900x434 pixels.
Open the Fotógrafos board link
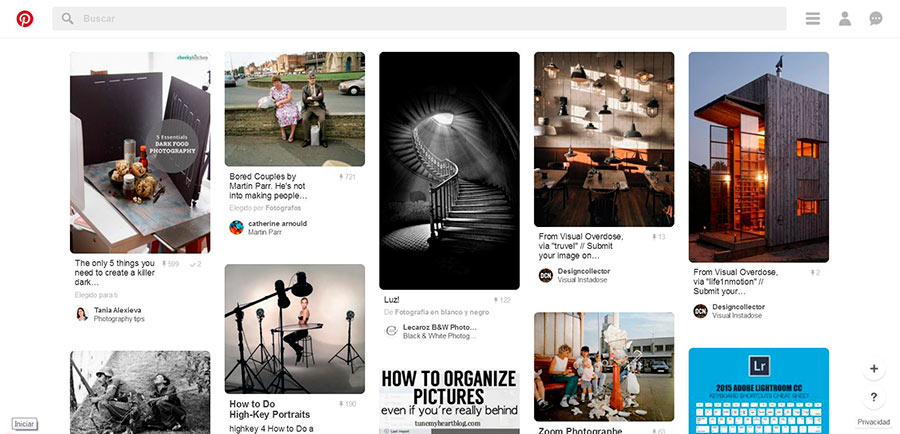[x=284, y=208]
